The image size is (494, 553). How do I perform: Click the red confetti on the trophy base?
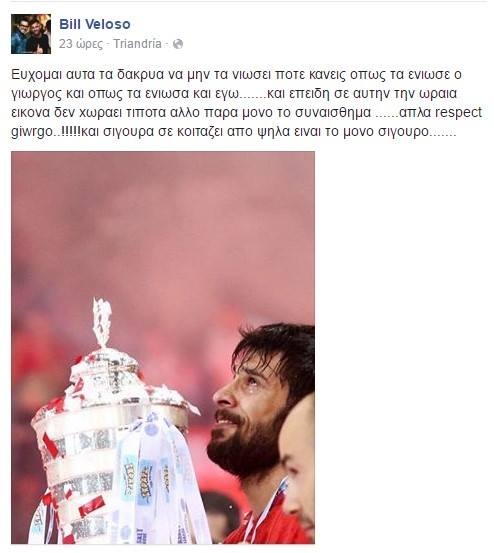92,508
